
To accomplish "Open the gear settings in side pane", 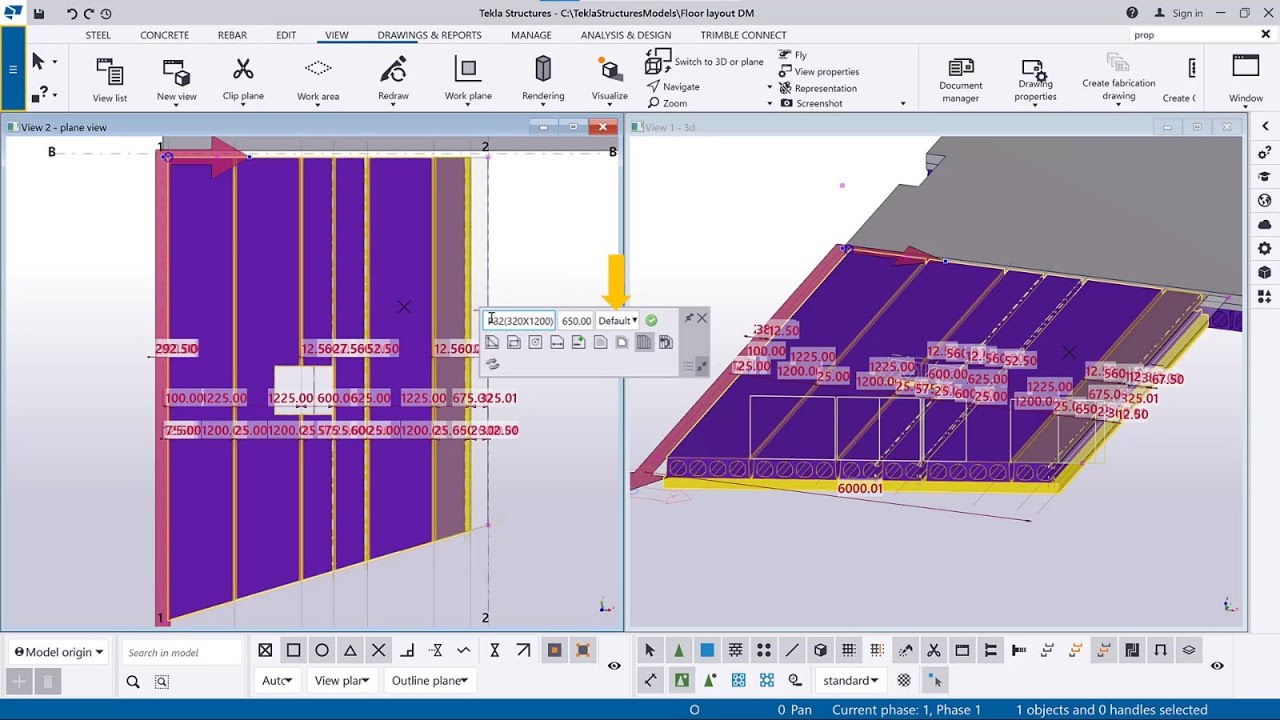I will 1265,248.
